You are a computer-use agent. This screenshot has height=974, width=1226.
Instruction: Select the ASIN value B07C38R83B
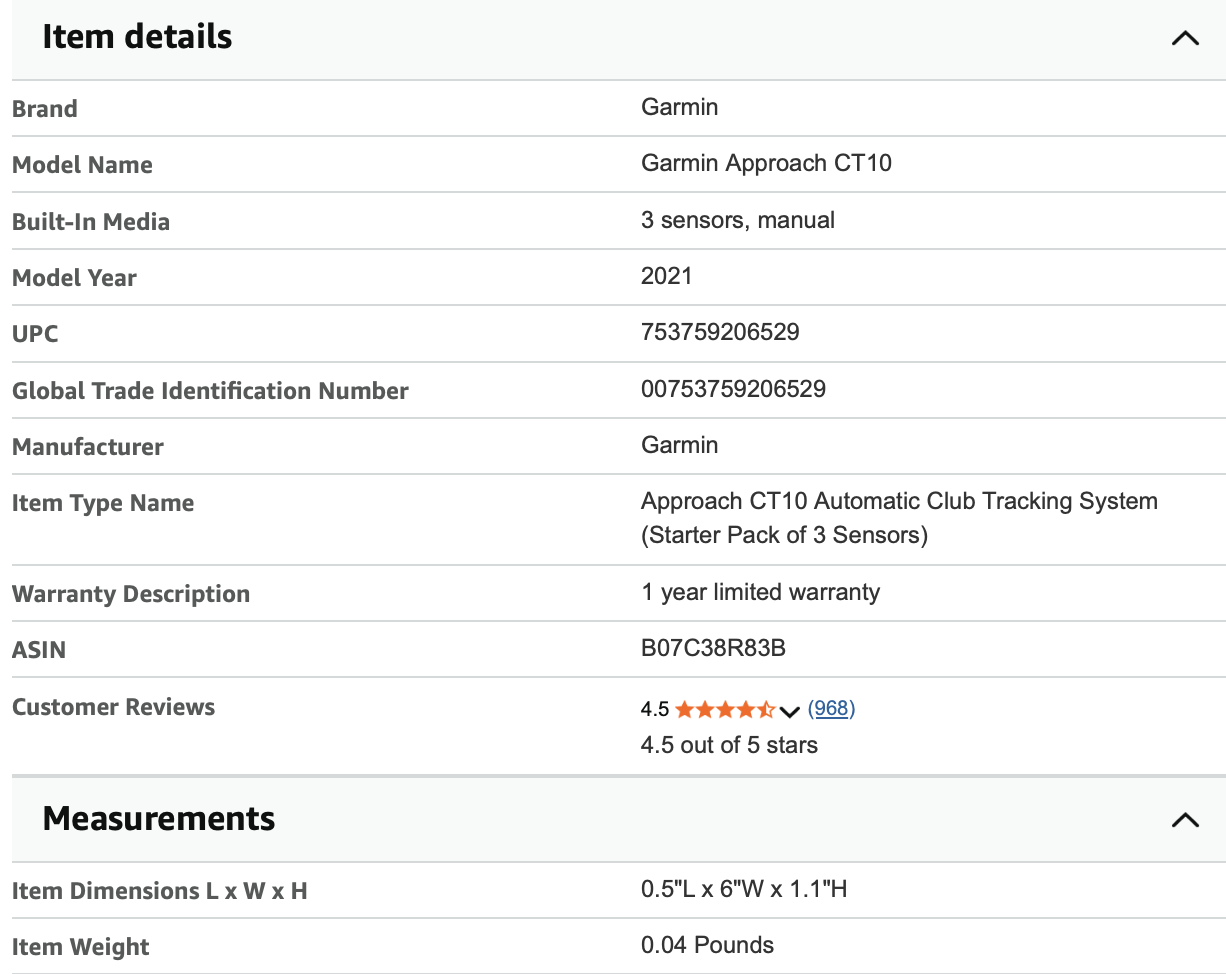point(713,648)
